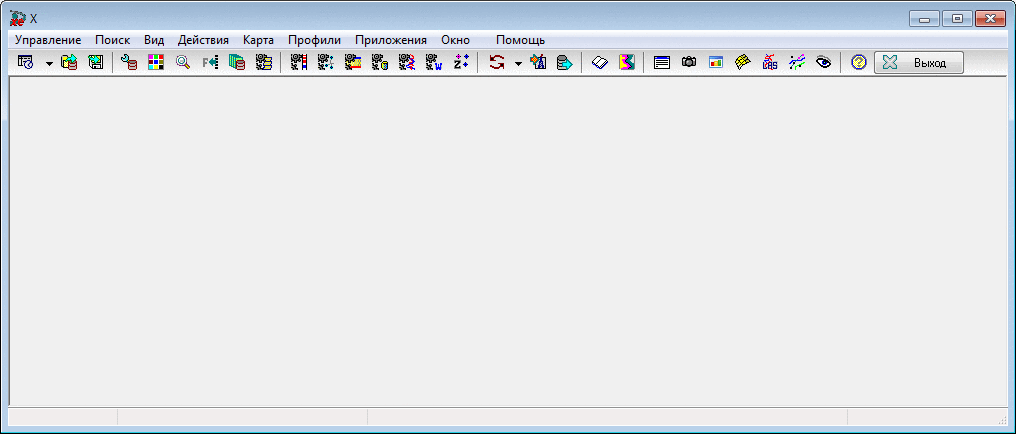Viewport: 1016px width, 434px height.
Task: Open the multicolor palette grid icon
Action: pos(156,63)
